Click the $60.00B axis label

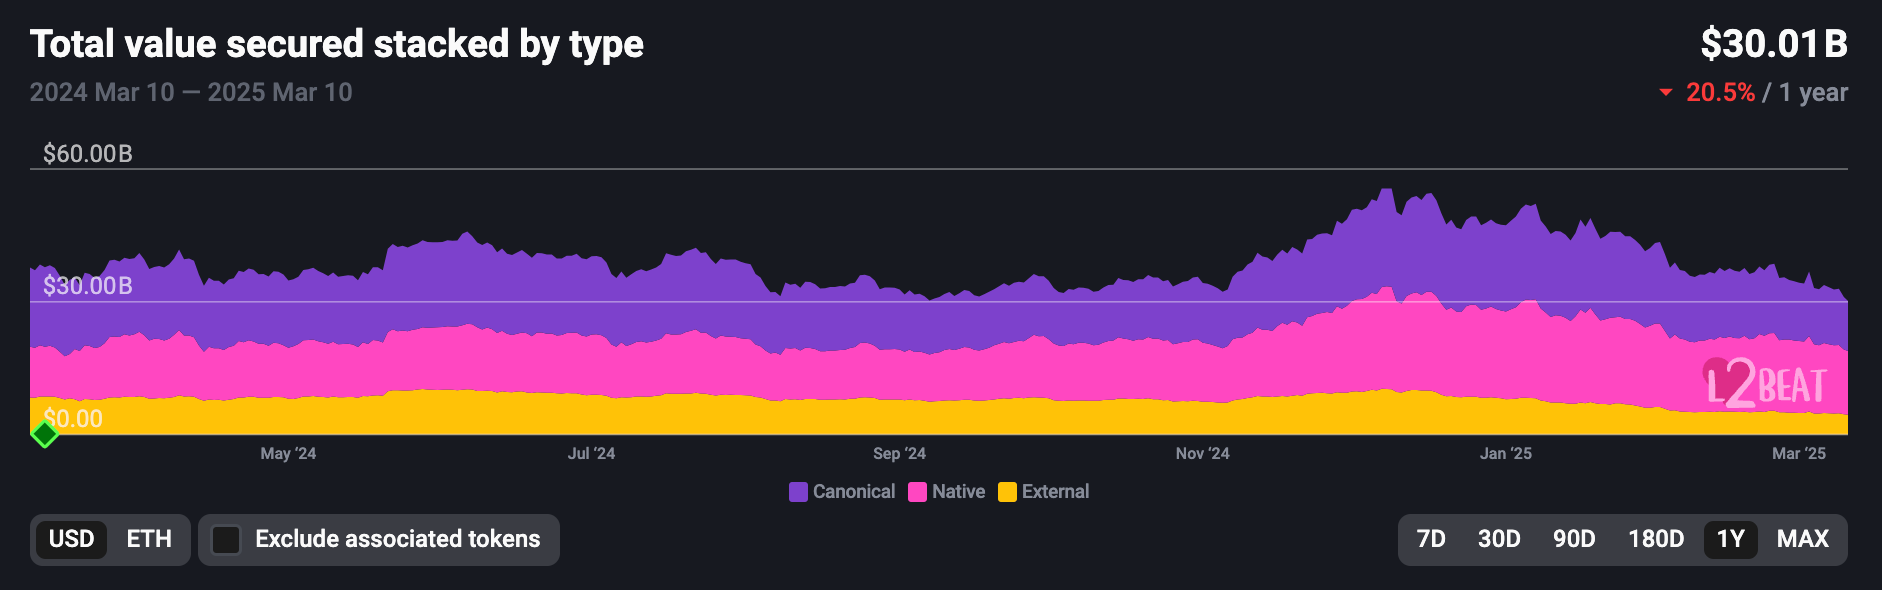(x=88, y=154)
